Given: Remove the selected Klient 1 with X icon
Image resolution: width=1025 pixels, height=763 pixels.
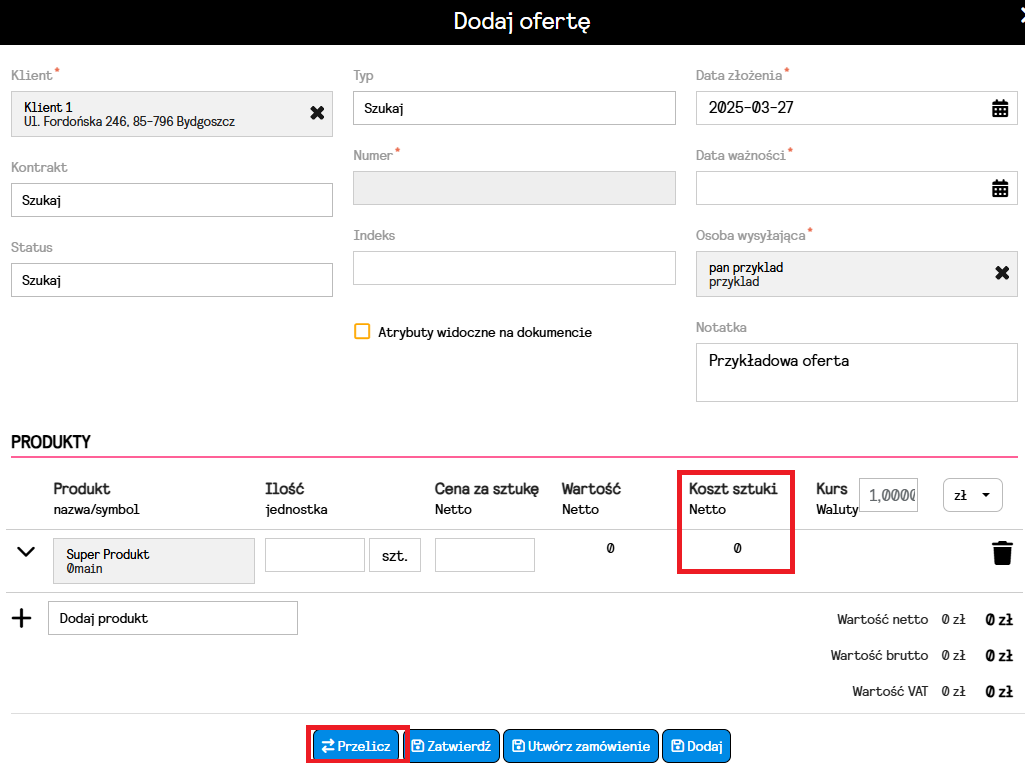Looking at the screenshot, I should (317, 113).
